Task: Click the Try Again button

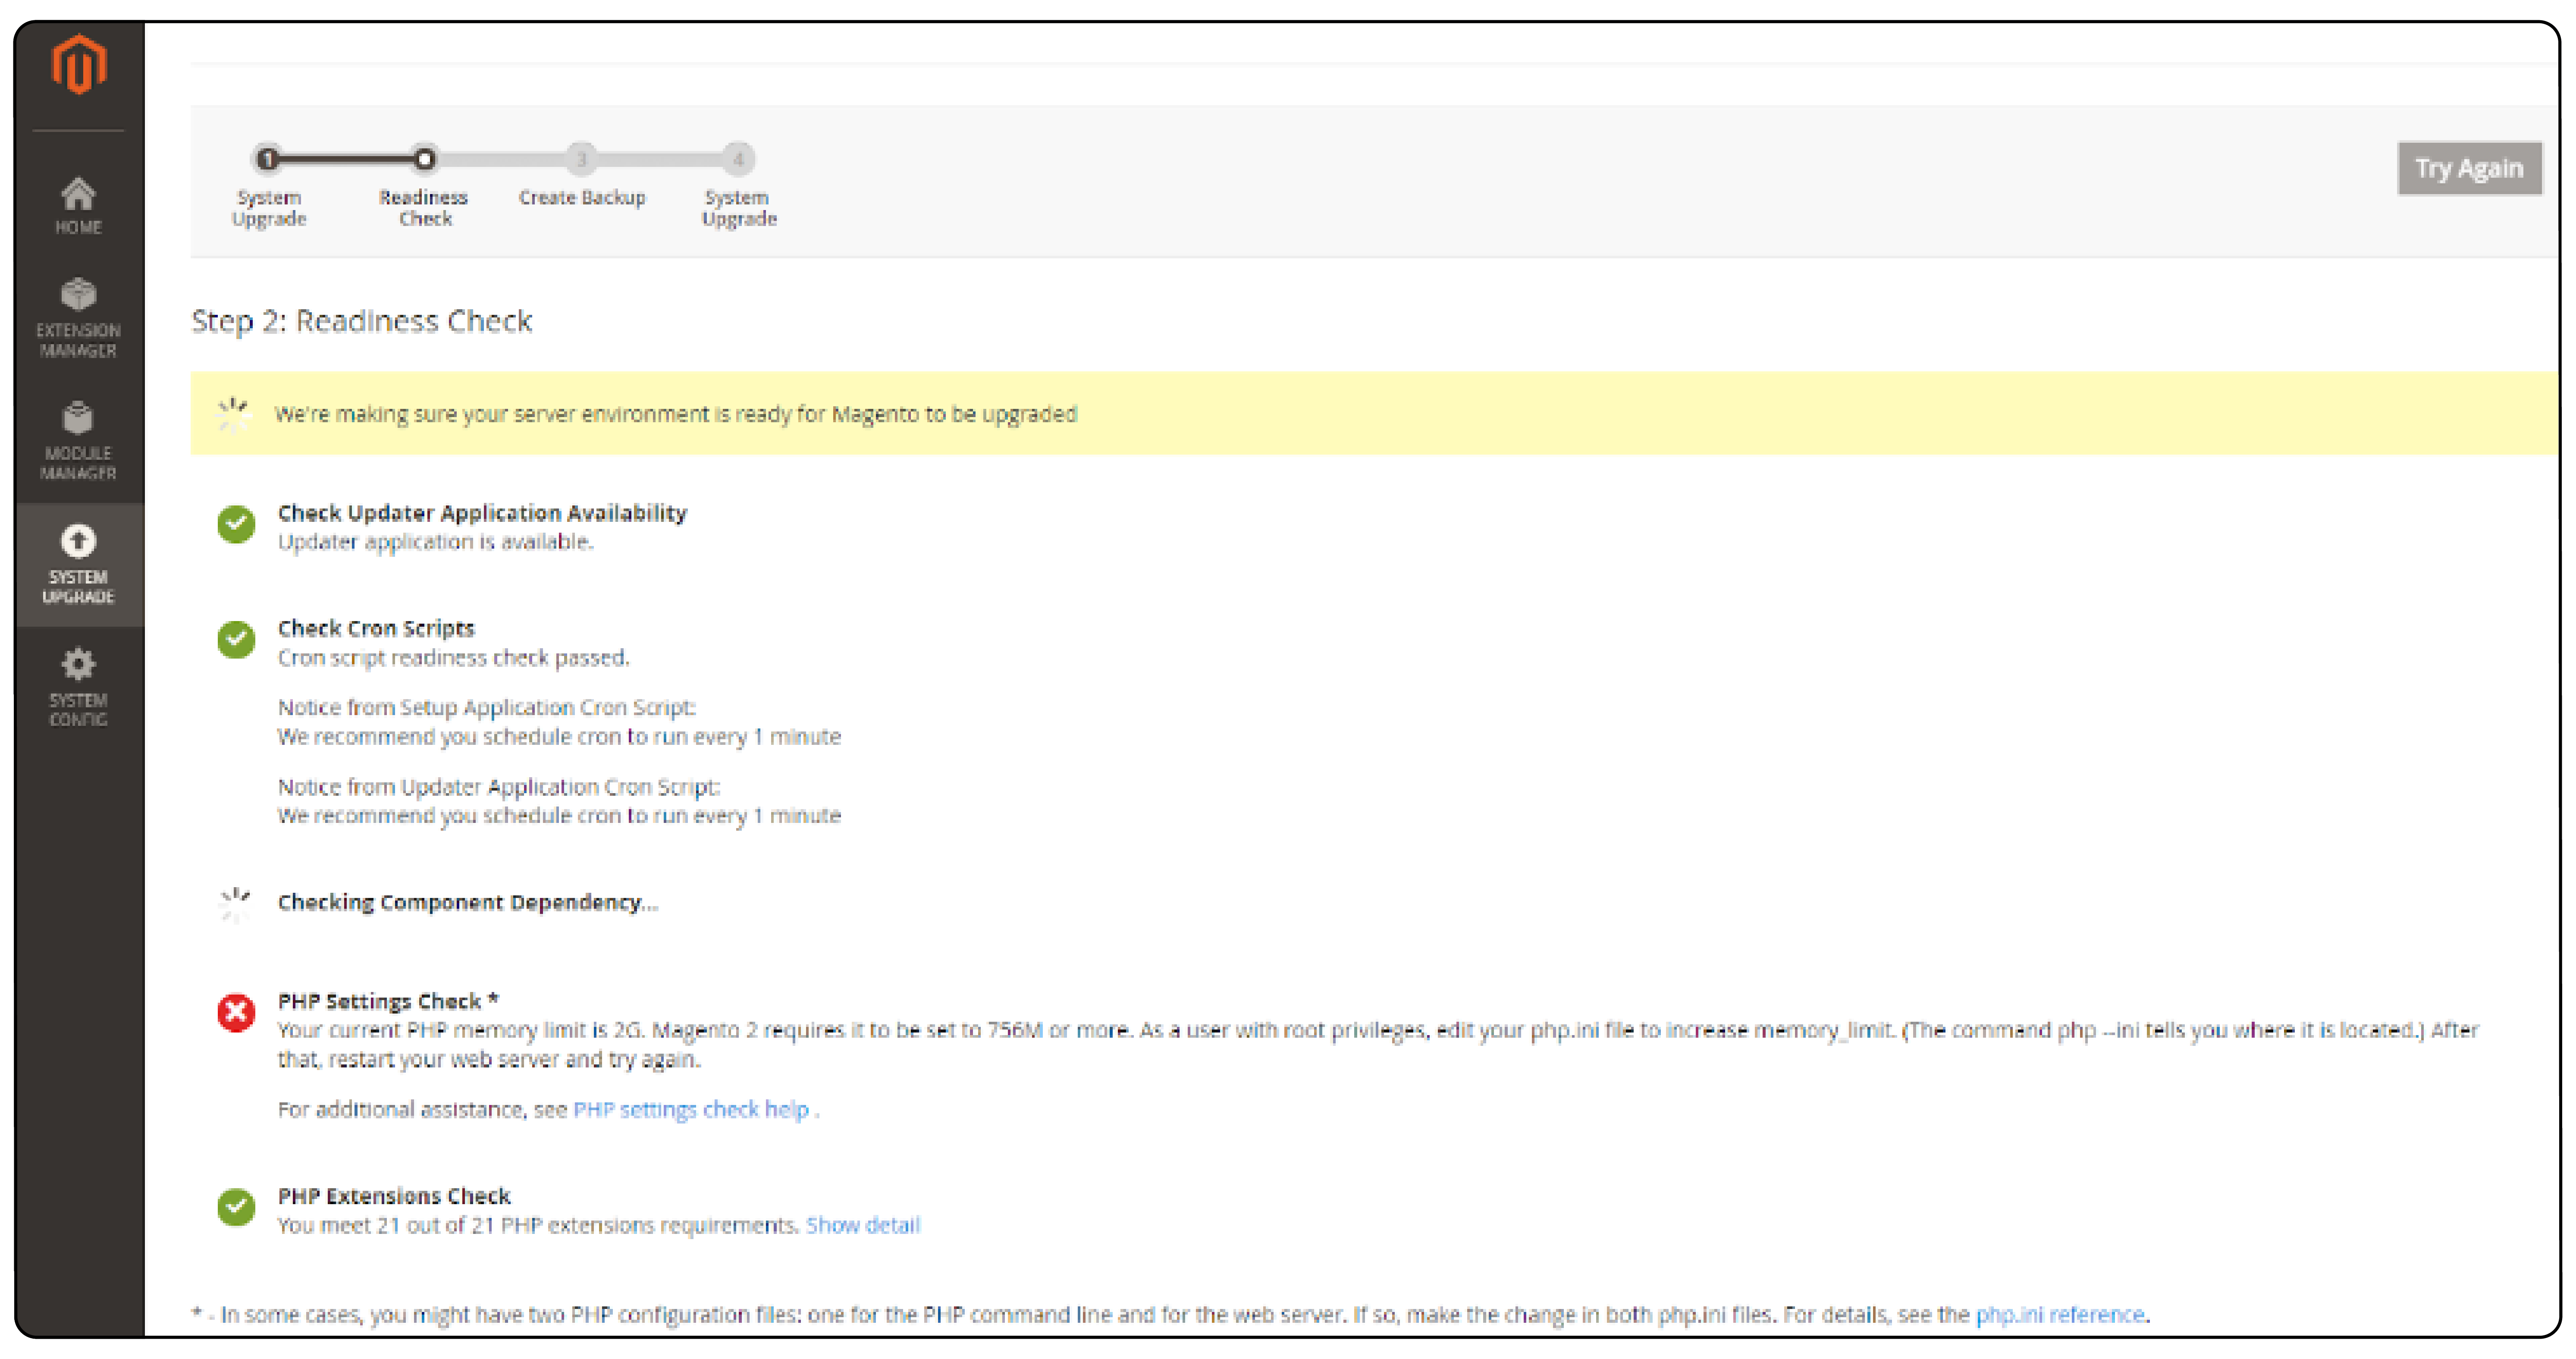Action: pyautogui.click(x=2469, y=168)
